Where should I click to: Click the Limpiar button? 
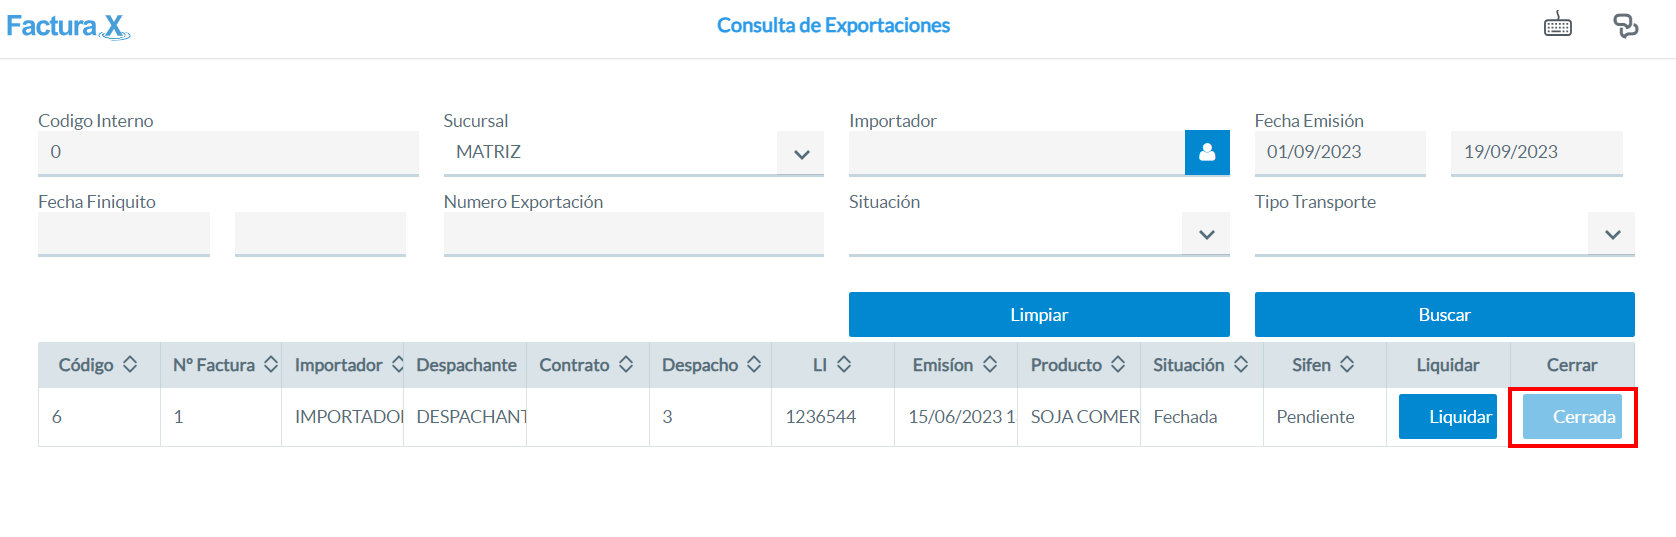coord(1039,314)
